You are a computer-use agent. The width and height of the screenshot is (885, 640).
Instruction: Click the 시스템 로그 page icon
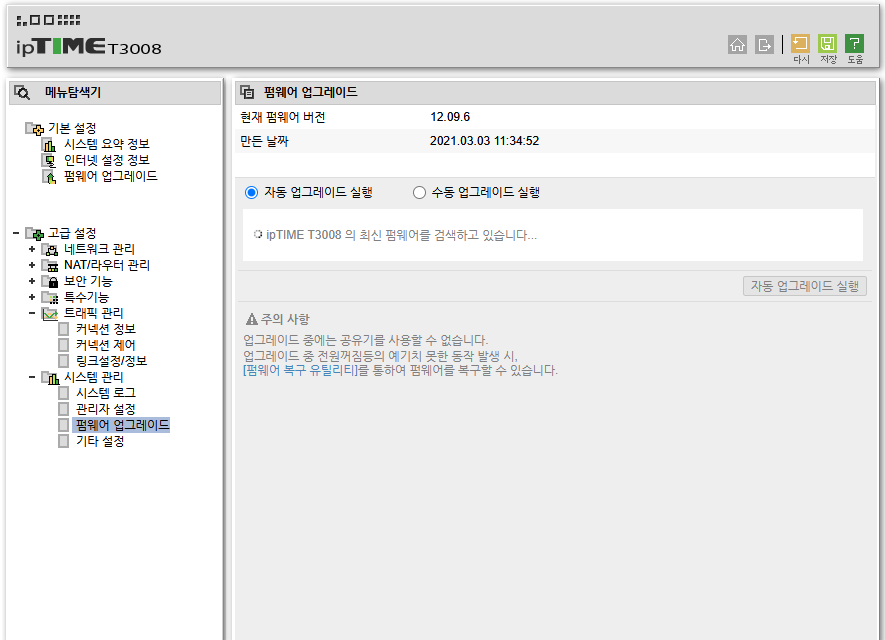tap(64, 393)
